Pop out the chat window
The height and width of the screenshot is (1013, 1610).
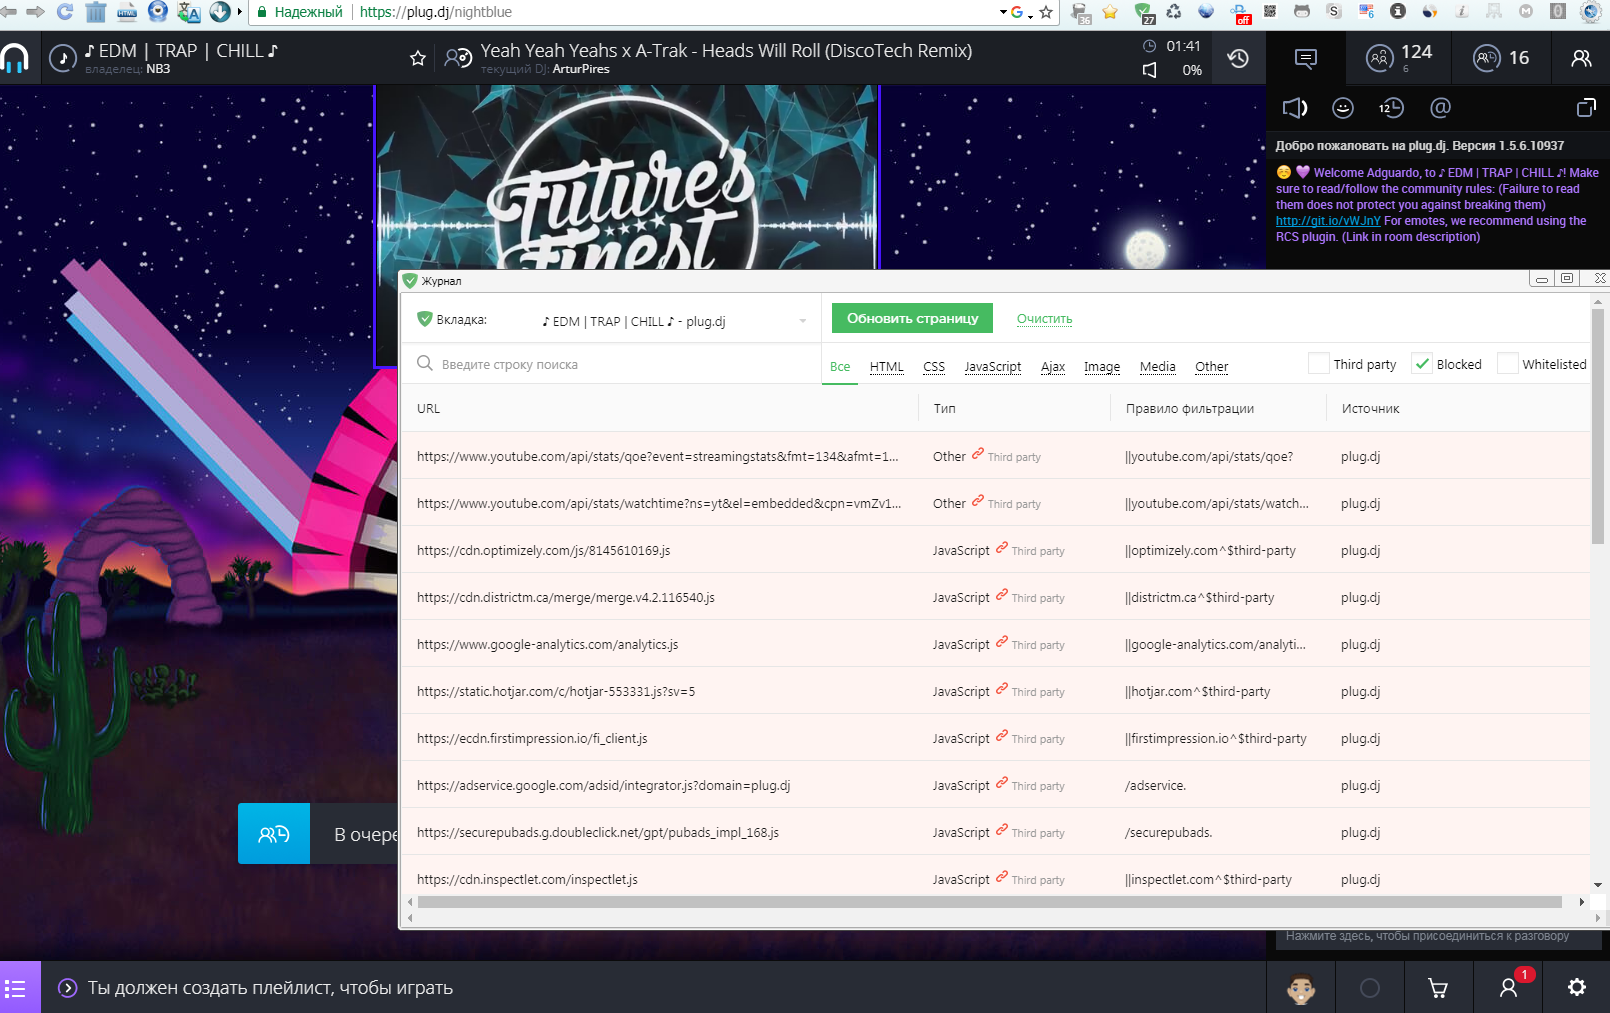point(1586,107)
